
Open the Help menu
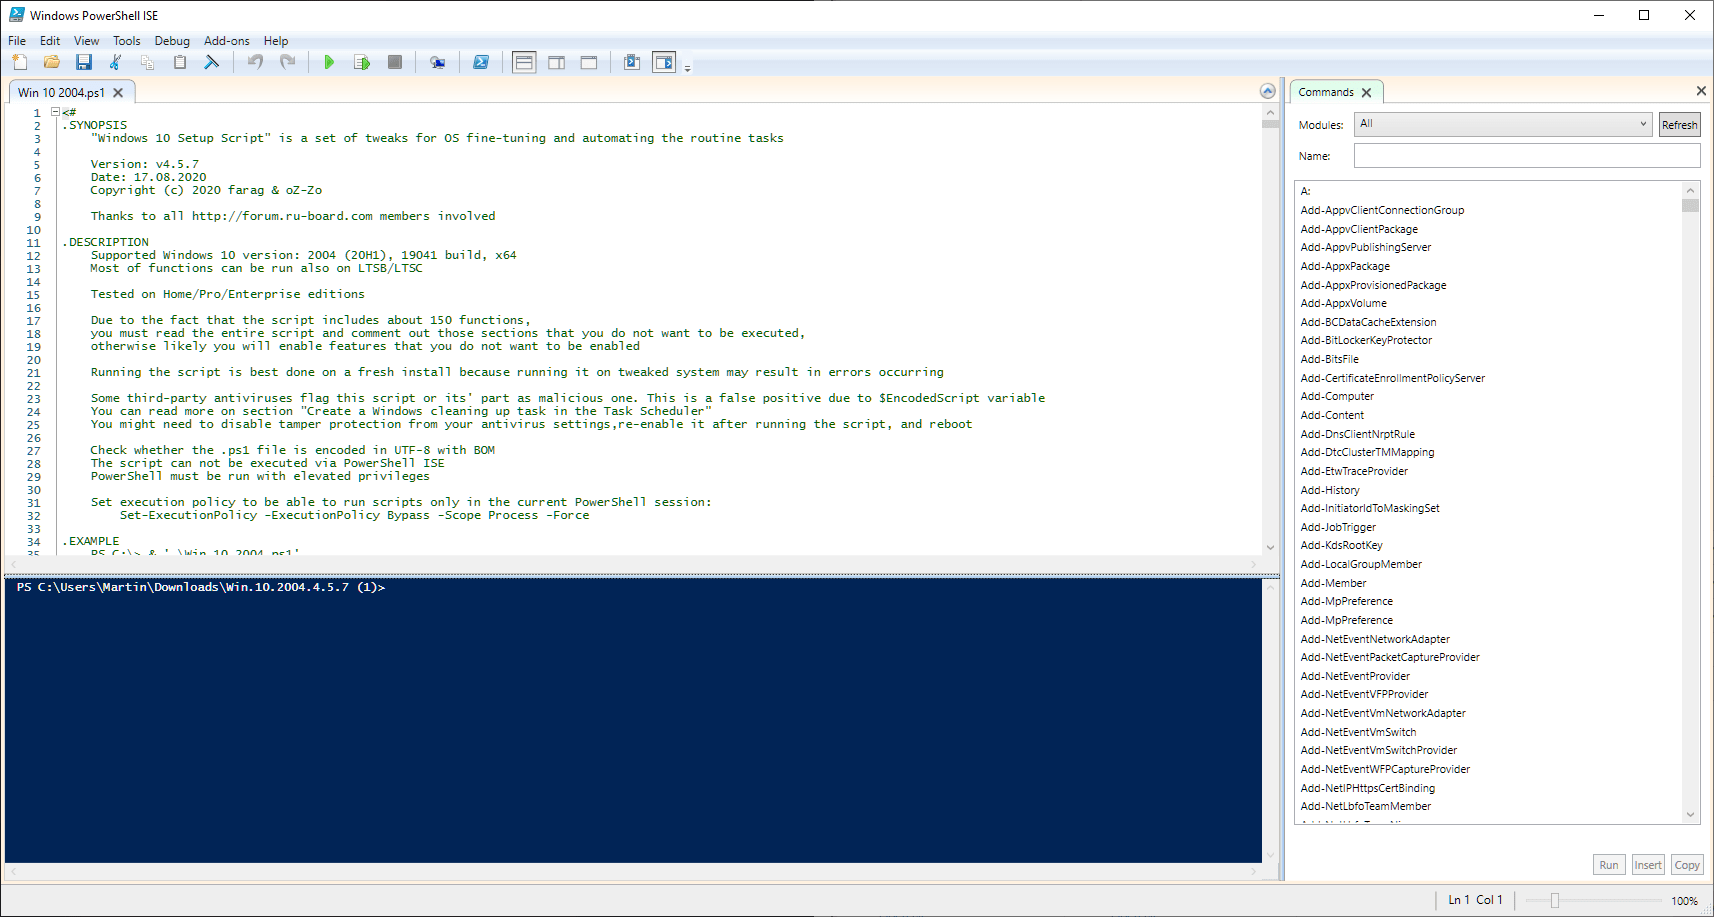coord(276,41)
